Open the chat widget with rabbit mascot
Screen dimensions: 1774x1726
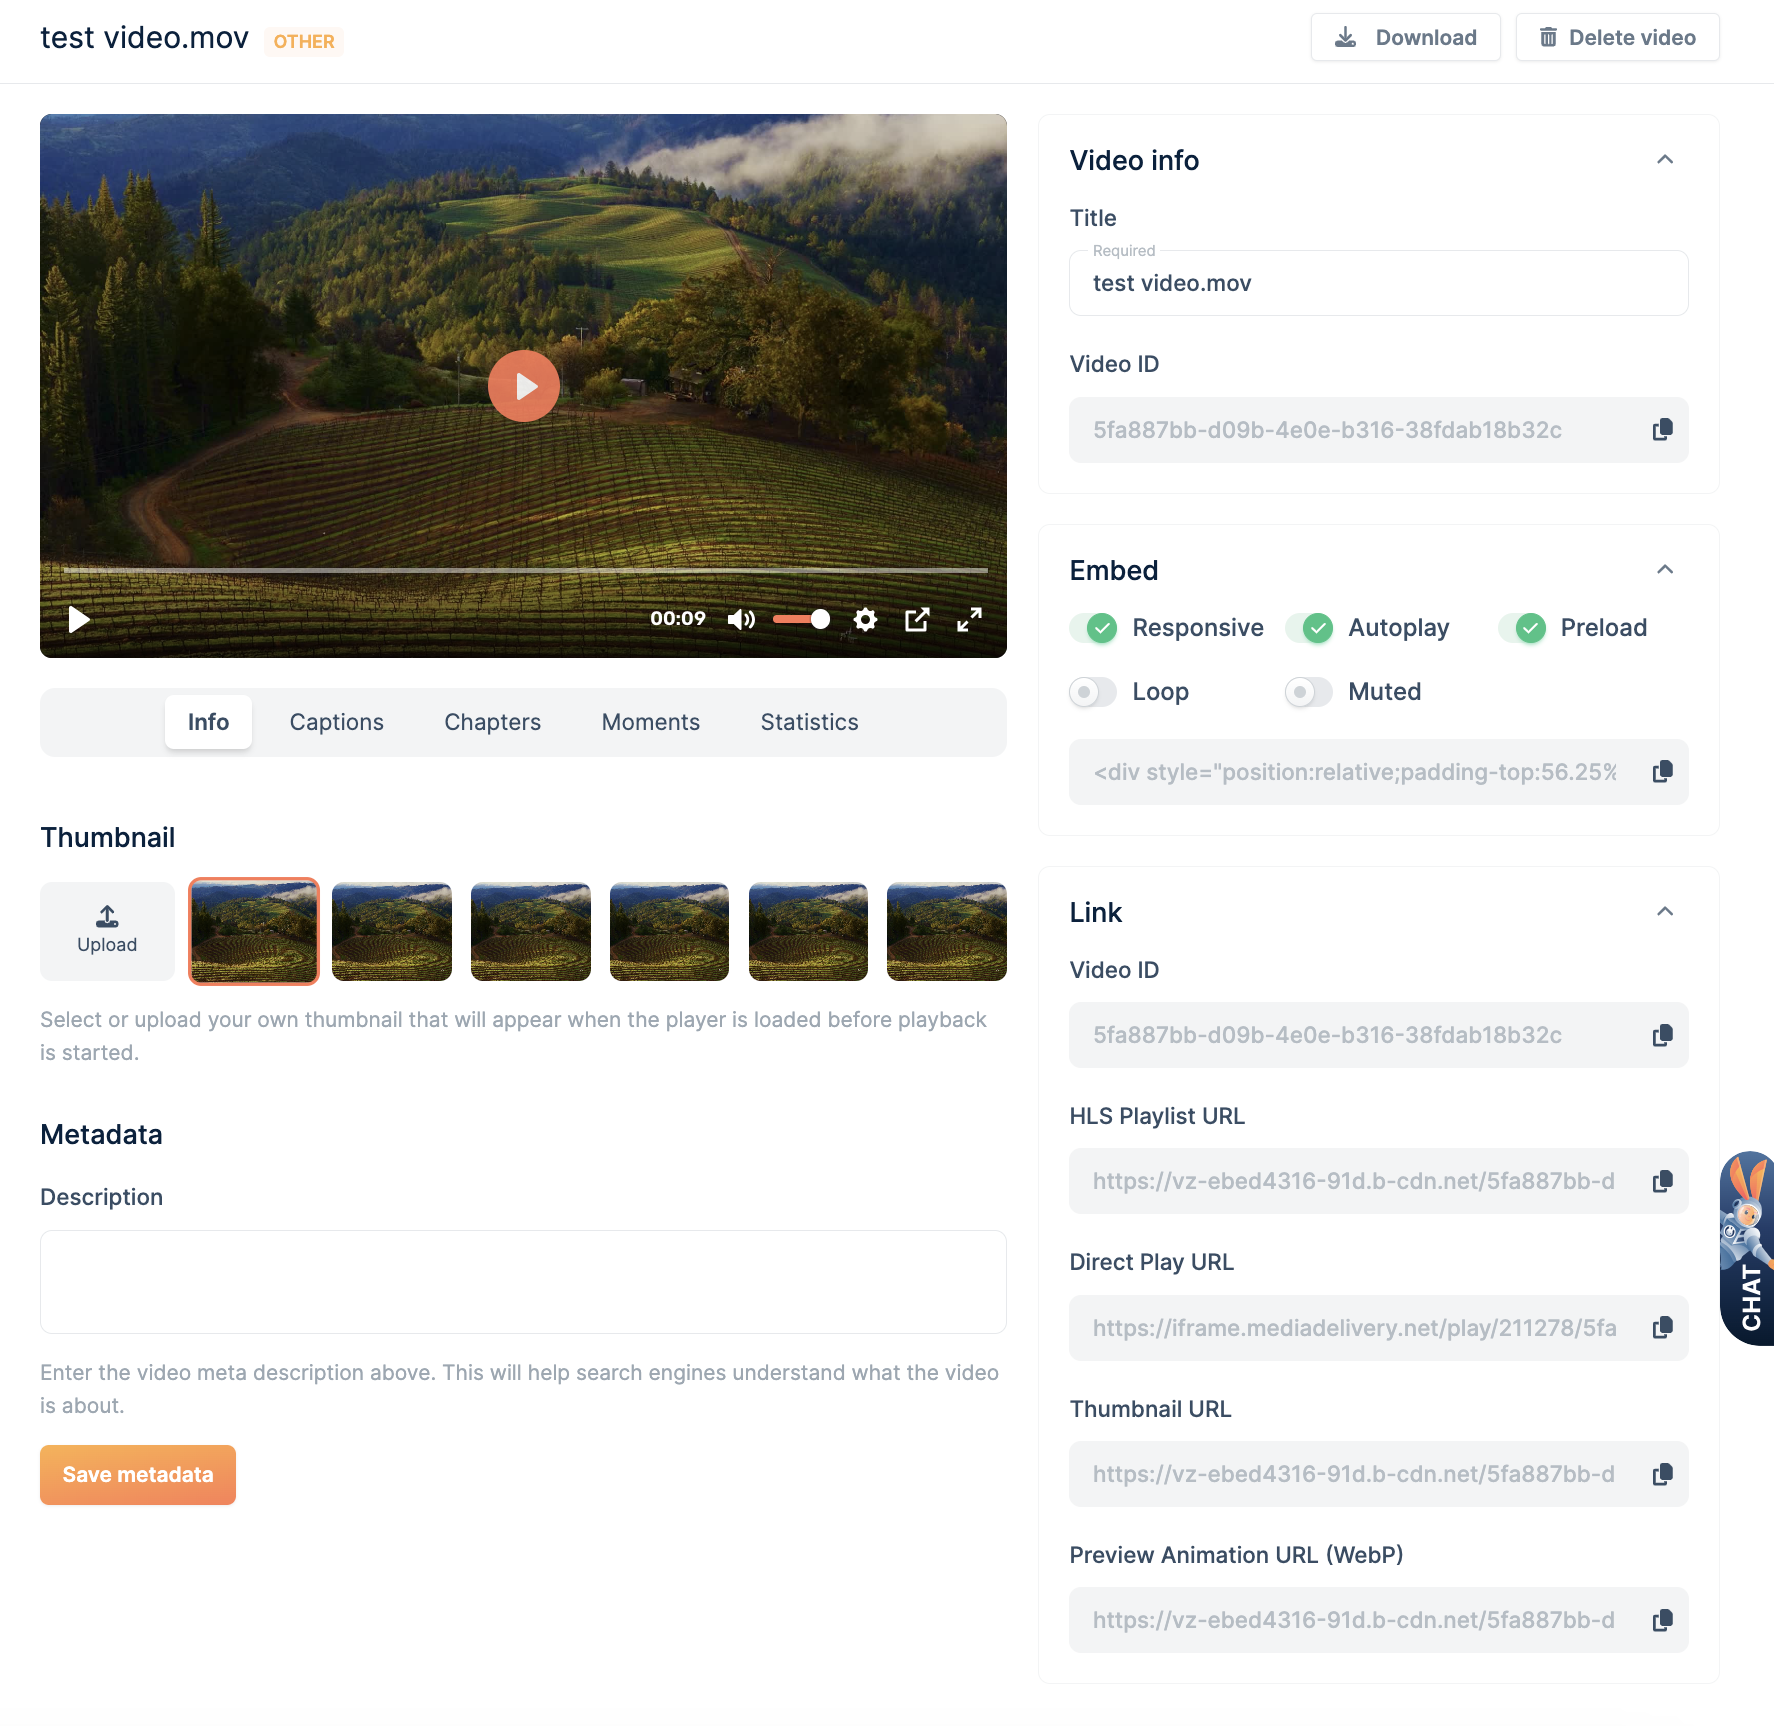pyautogui.click(x=1748, y=1248)
